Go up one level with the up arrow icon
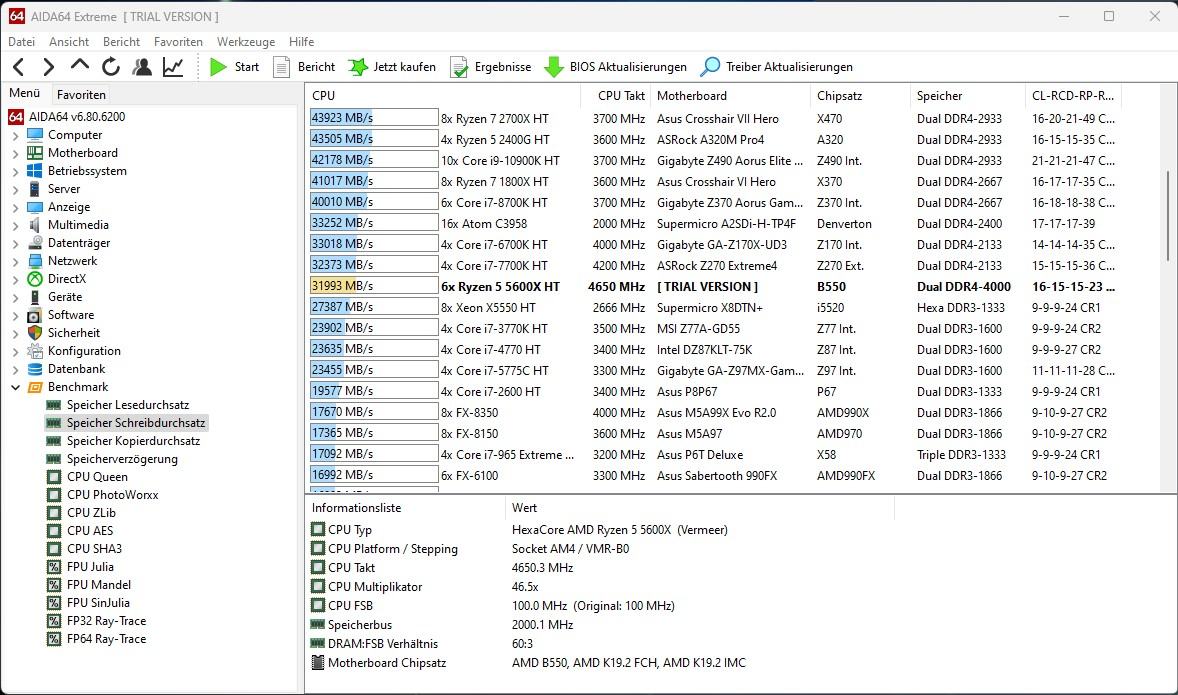This screenshot has width=1178, height=695. click(x=80, y=66)
